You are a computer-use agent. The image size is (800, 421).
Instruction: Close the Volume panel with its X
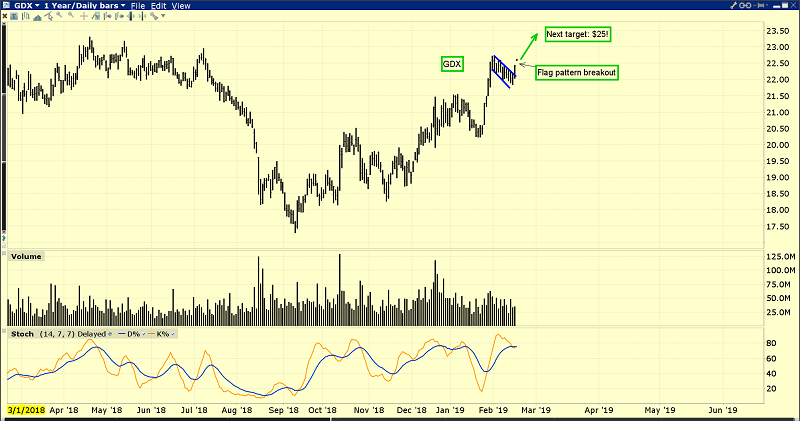point(4,253)
